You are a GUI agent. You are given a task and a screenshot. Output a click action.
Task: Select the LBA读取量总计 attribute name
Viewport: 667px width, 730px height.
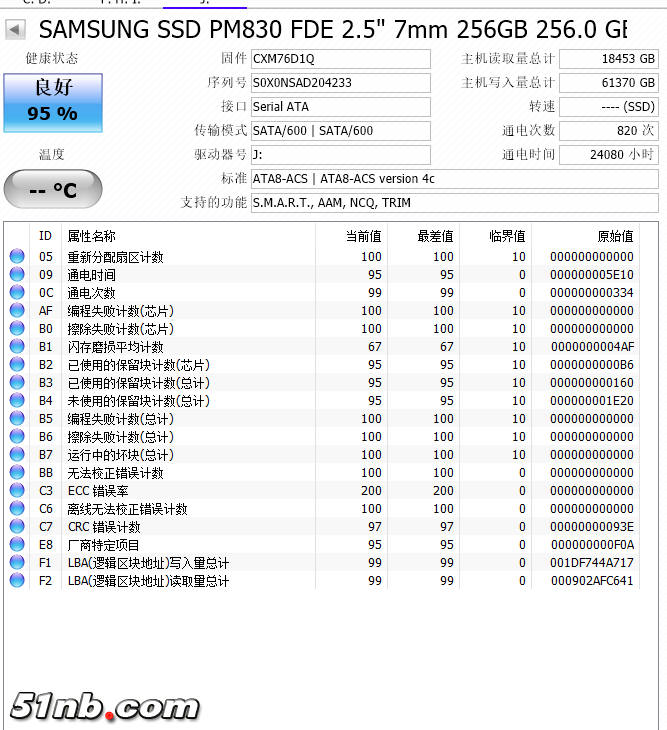click(148, 581)
